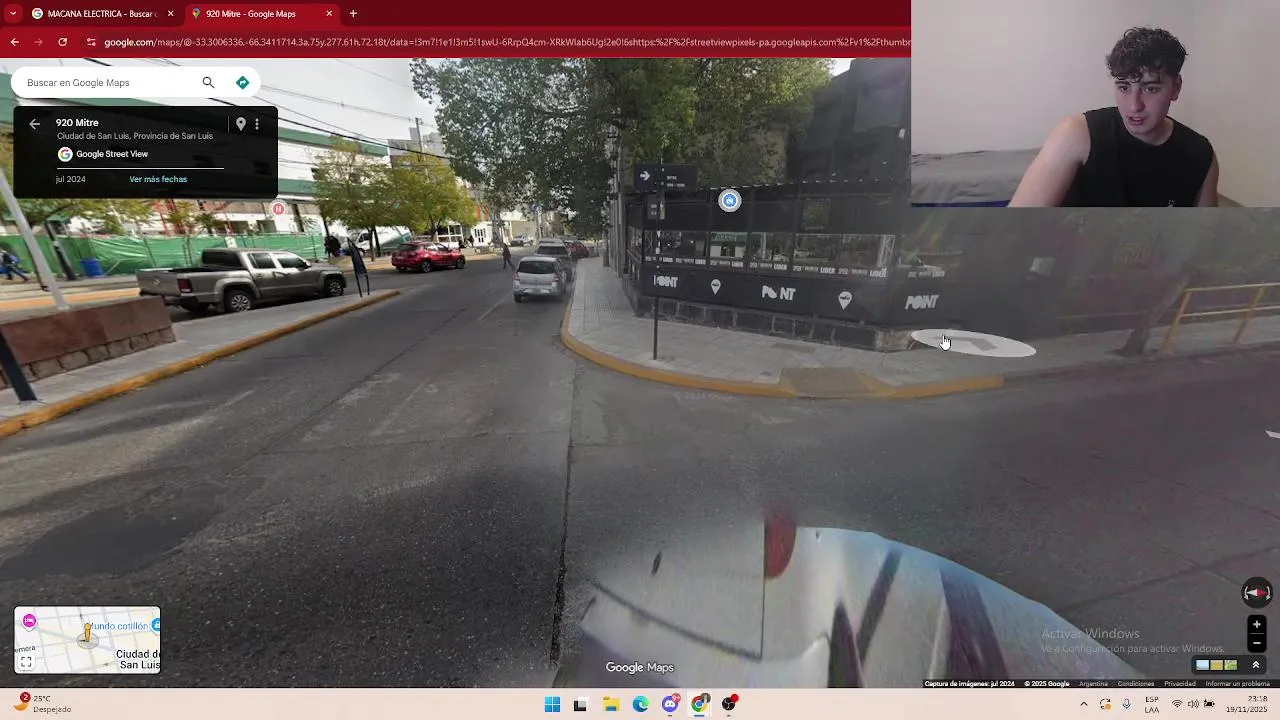1280x720 pixels.
Task: Expand the minimap using the fullscreen icon
Action: 26,662
